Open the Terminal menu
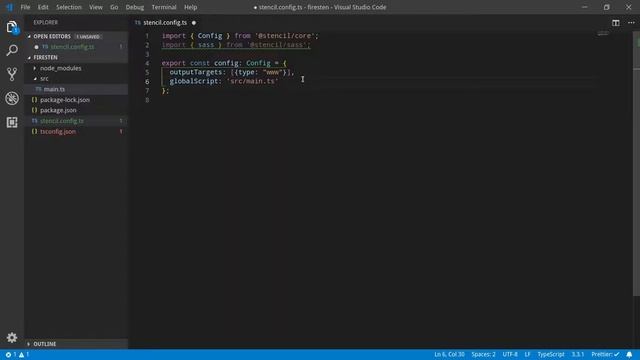The width and height of the screenshot is (640, 360). click(x=164, y=7)
